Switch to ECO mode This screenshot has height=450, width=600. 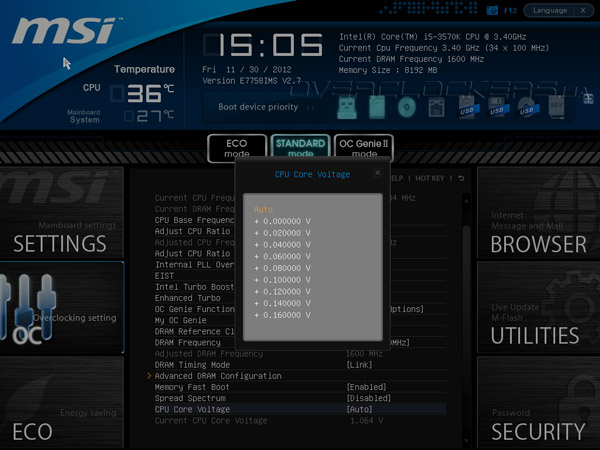coord(237,148)
